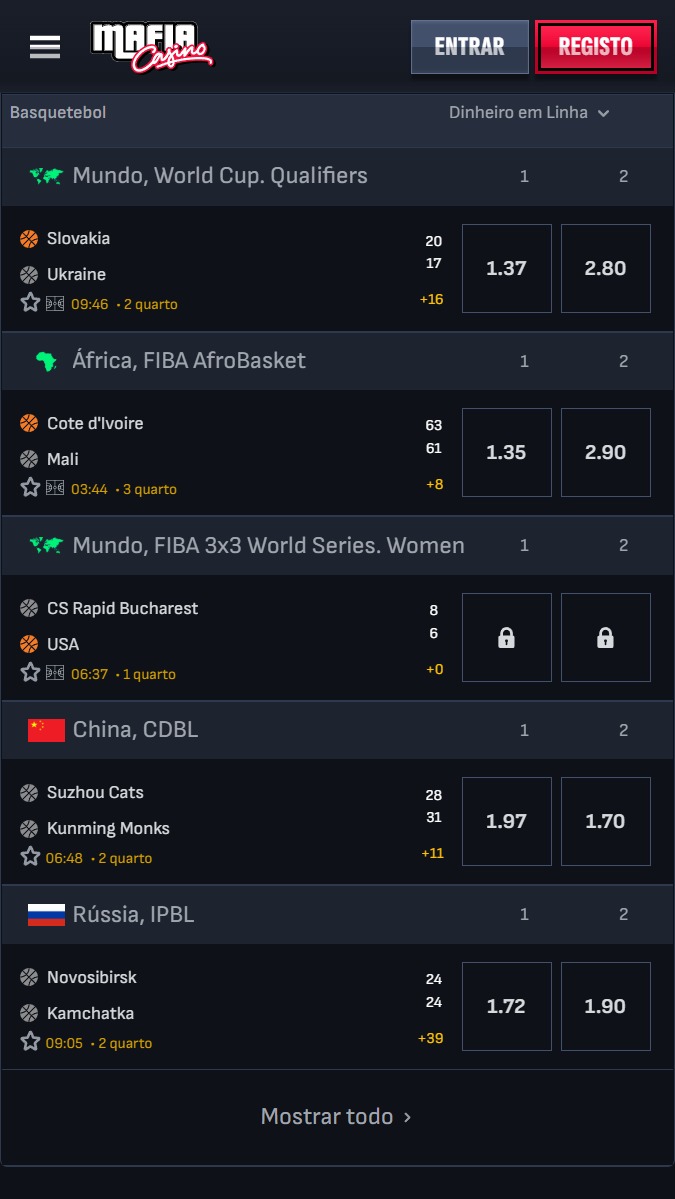
Task: Click the locked odds for CS Rapid Bucharest
Action: pos(507,637)
